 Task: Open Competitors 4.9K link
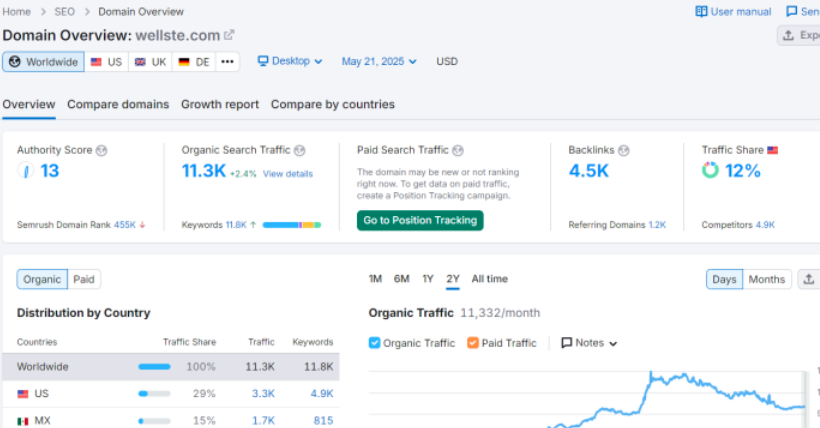coord(765,225)
